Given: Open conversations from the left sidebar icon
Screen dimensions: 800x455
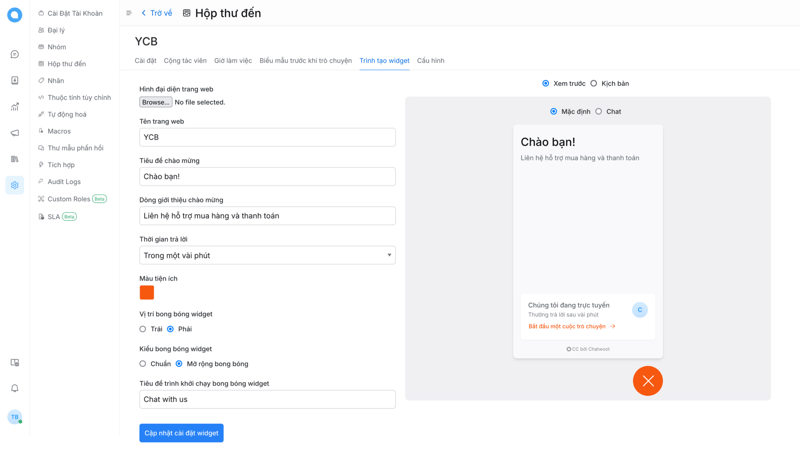Looking at the screenshot, I should click(14, 54).
